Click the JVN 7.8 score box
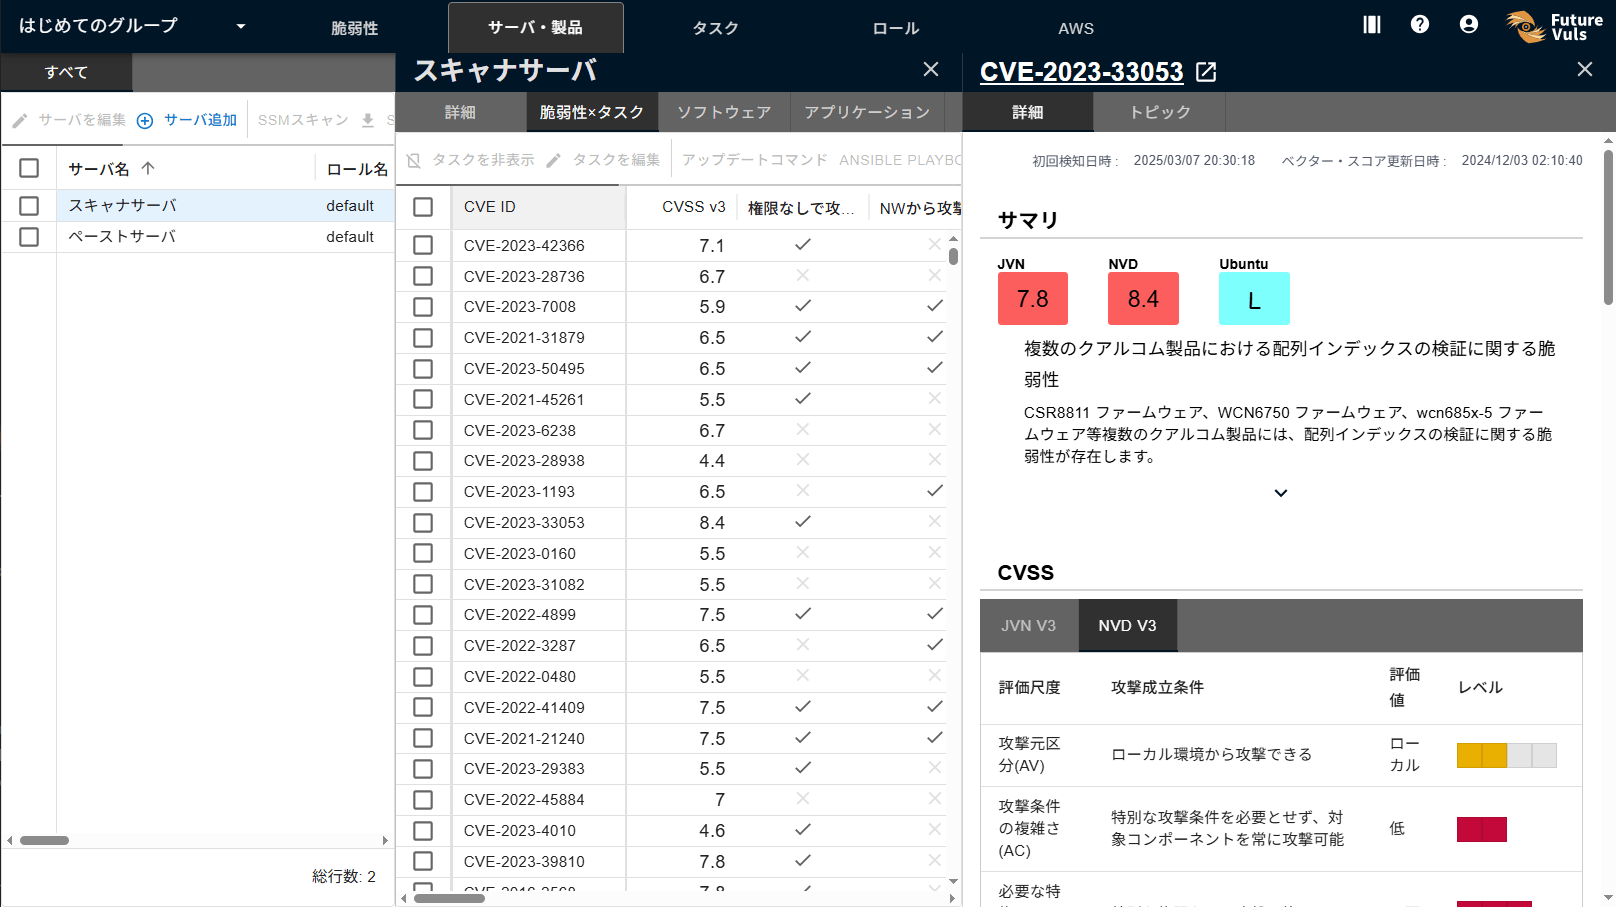 coord(1033,298)
